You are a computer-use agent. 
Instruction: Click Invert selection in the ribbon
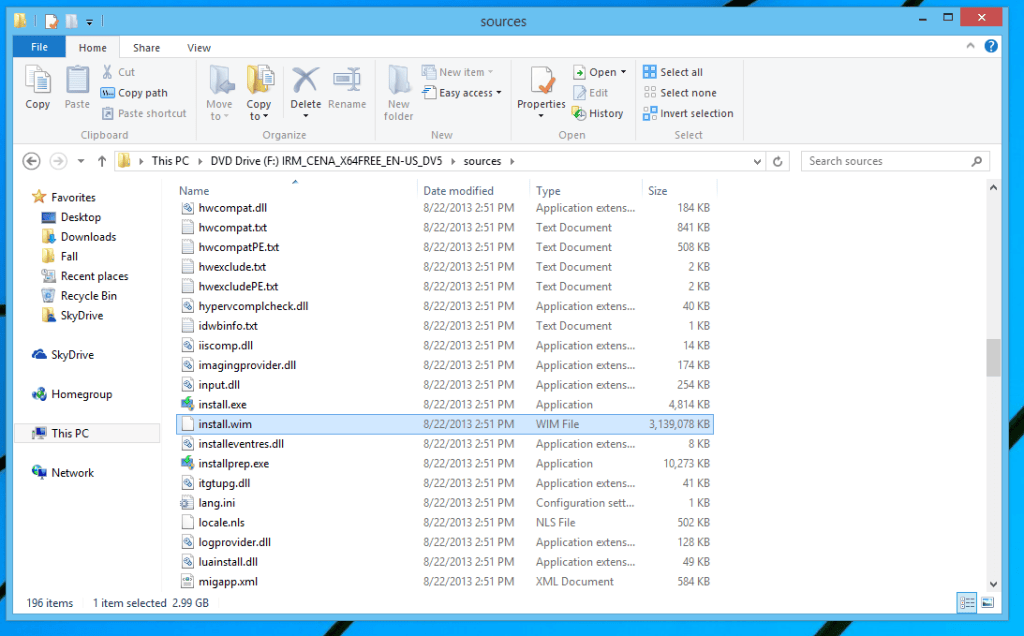coord(688,113)
